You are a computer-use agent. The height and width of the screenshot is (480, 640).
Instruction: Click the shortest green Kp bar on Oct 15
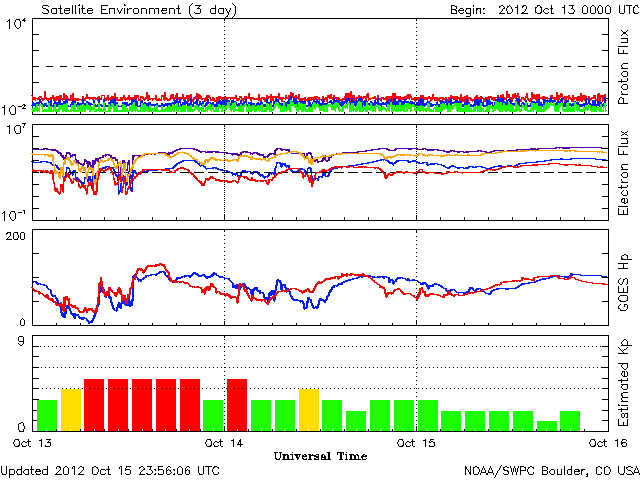click(547, 426)
